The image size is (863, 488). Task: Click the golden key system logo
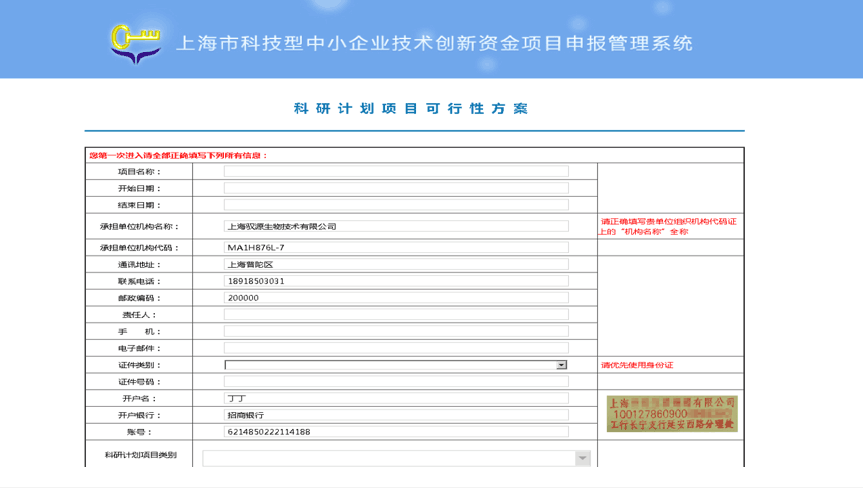pyautogui.click(x=136, y=44)
